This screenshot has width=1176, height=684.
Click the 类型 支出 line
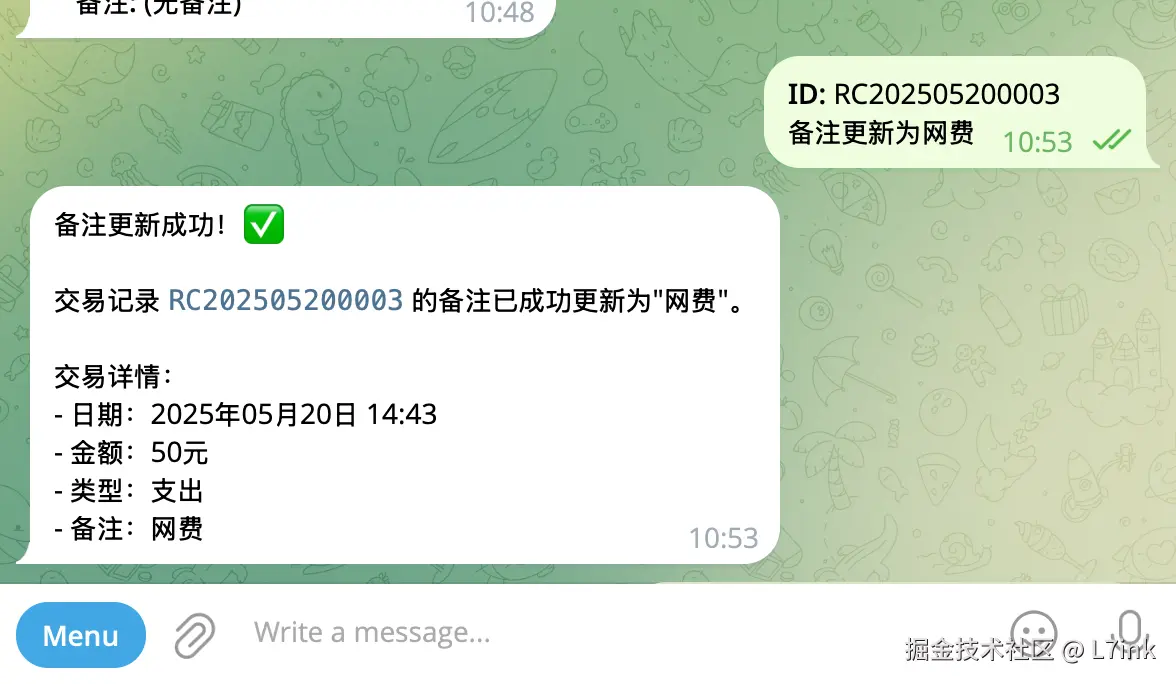[x=129, y=491]
